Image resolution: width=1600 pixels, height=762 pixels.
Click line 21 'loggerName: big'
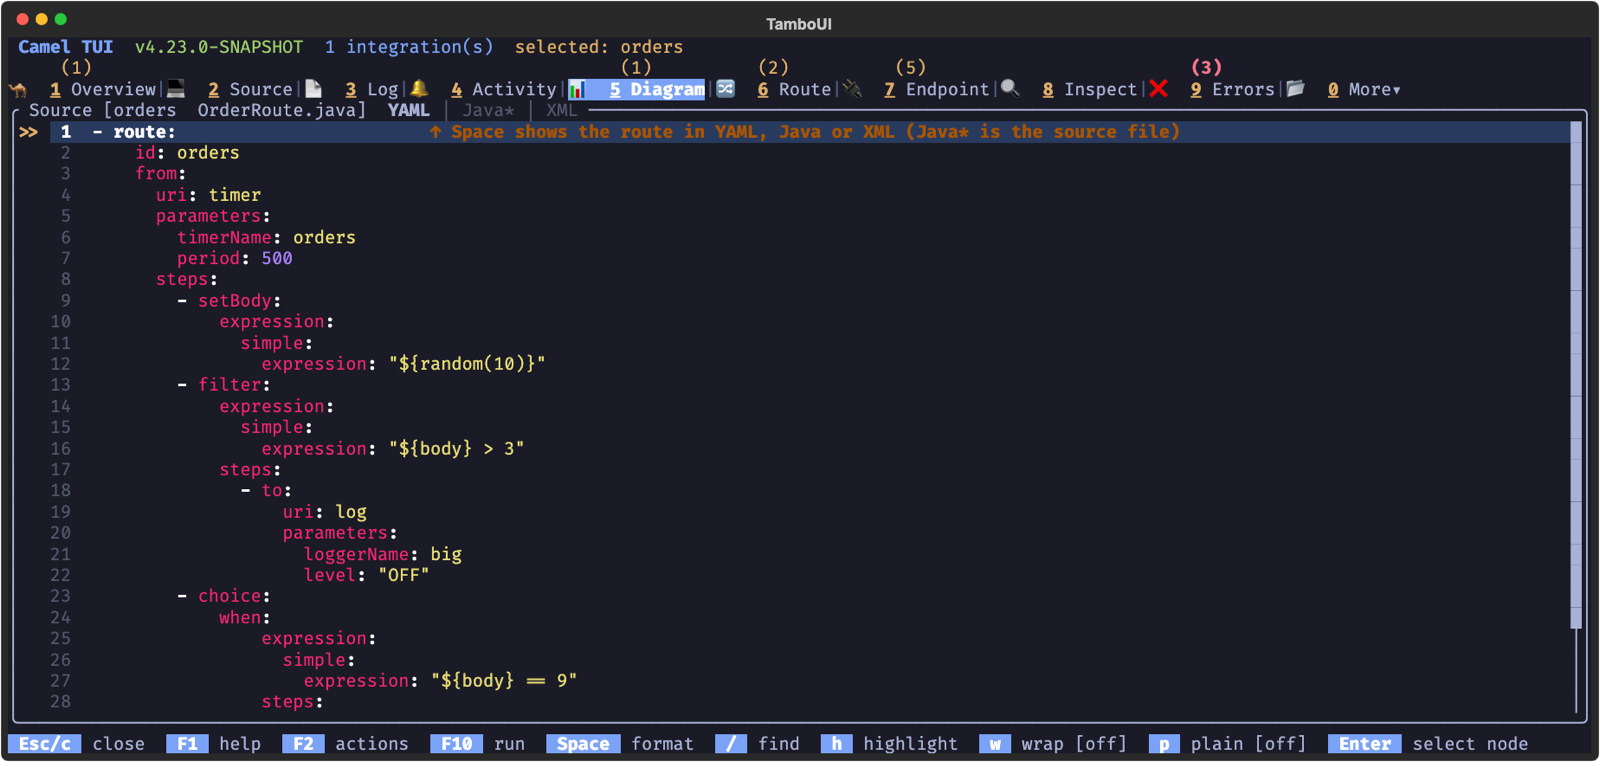pos(383,554)
